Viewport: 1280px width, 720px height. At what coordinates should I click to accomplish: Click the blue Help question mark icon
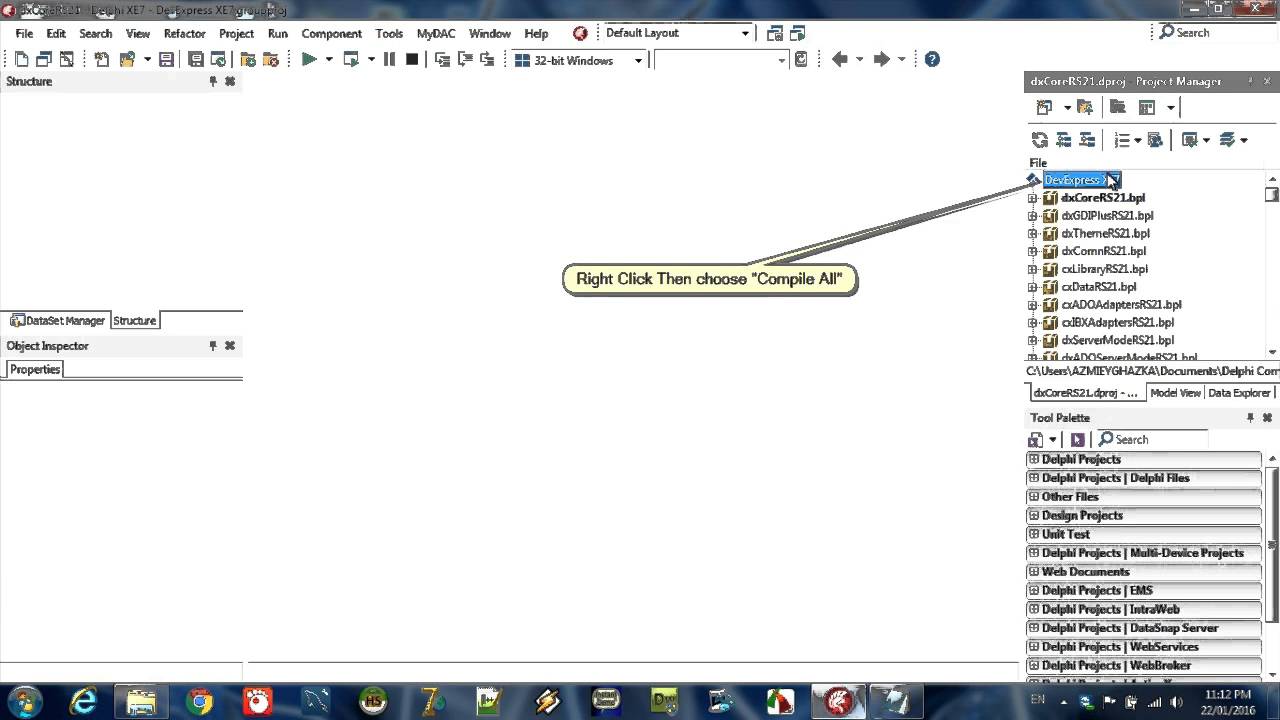click(932, 60)
